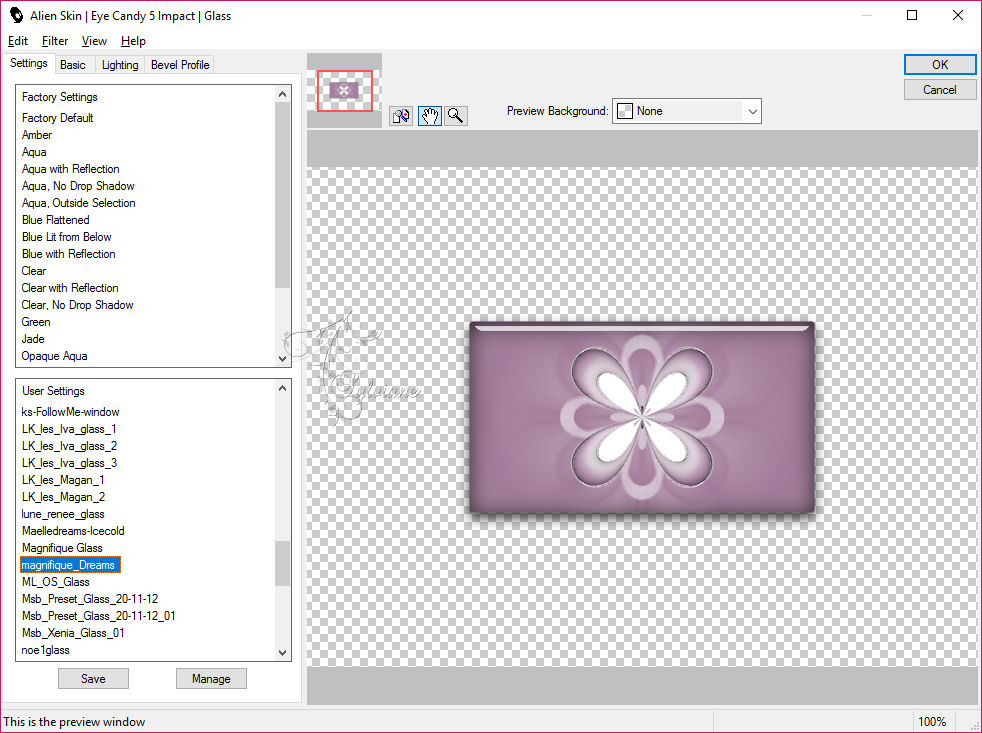
Task: Select the Jade preset
Action: (x=33, y=338)
